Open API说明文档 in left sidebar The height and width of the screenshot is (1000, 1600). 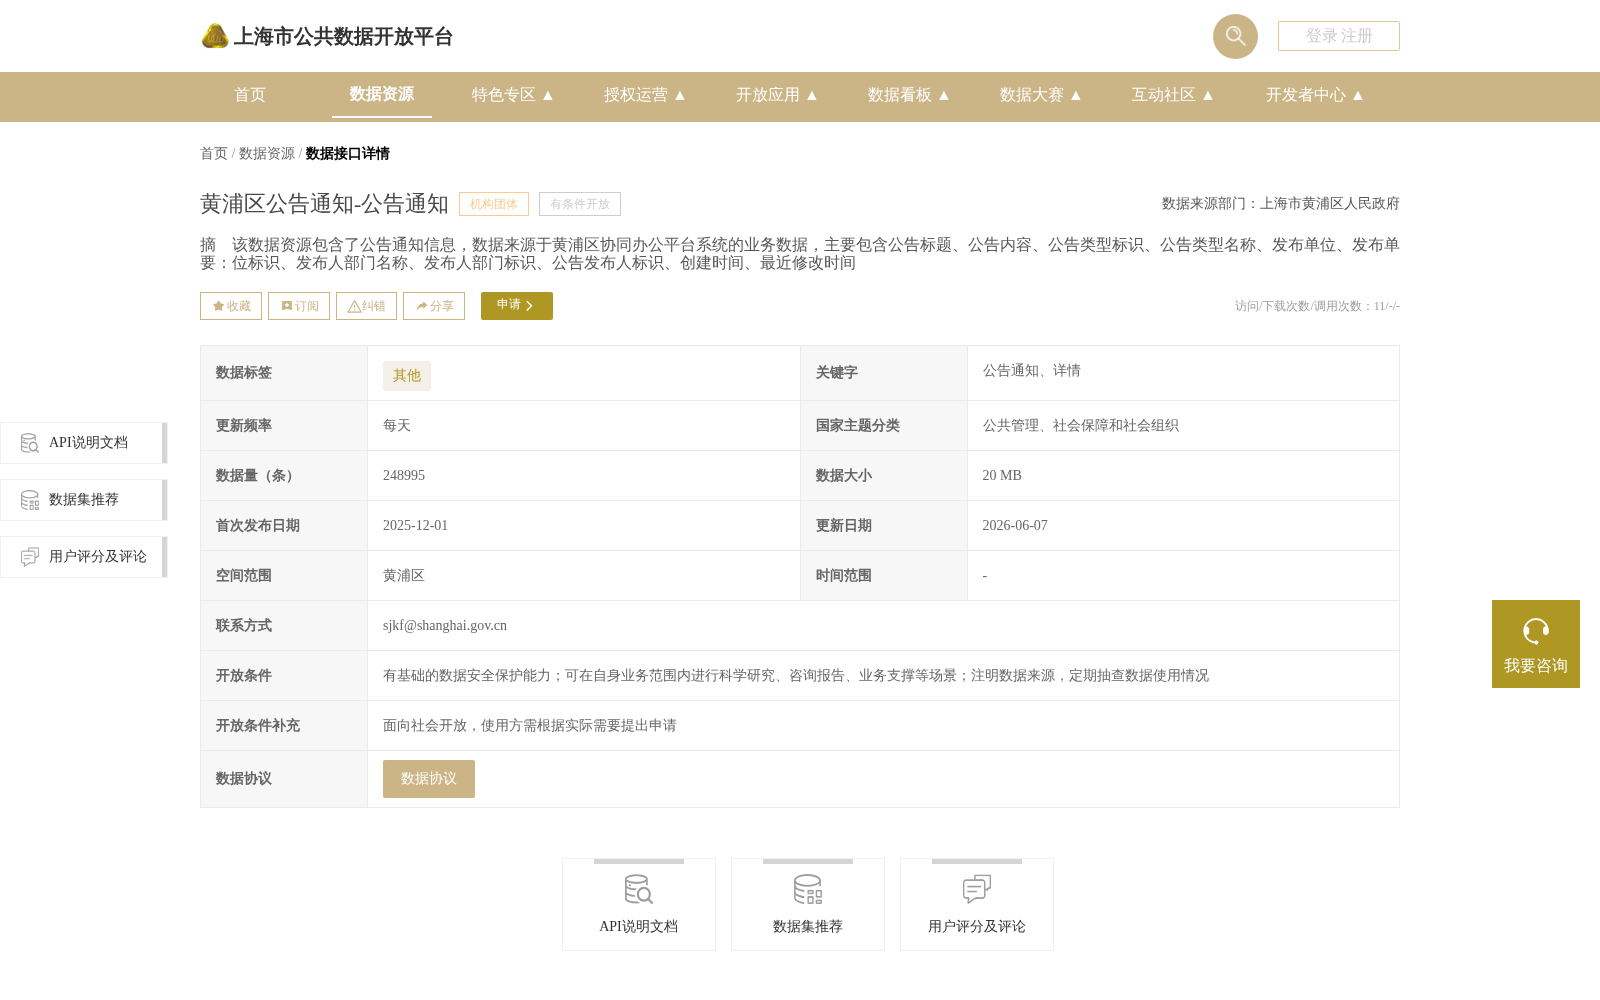84,443
